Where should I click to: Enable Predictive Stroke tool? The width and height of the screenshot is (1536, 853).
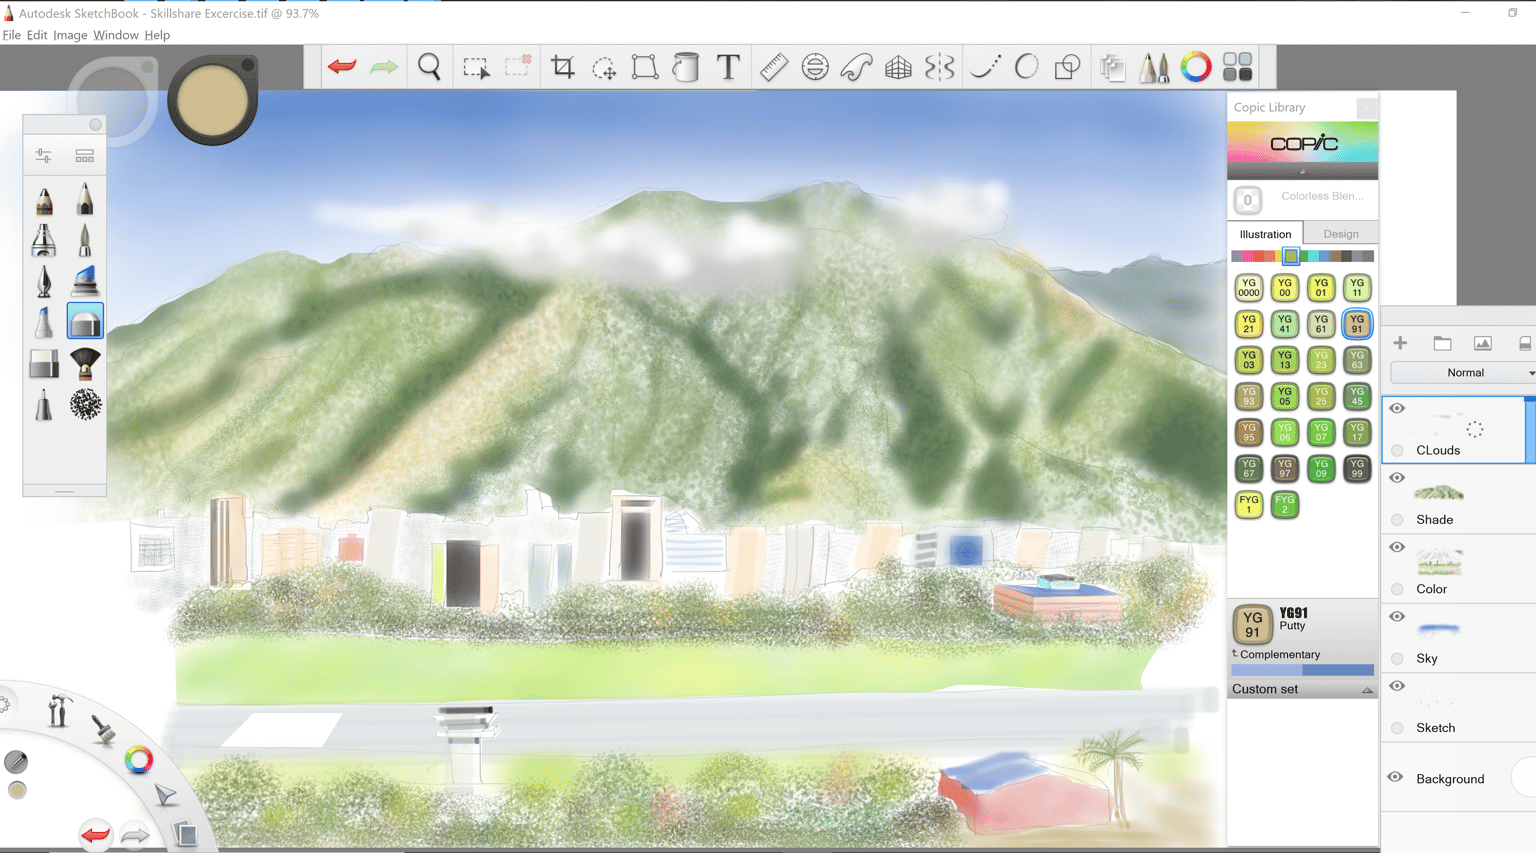[1026, 67]
